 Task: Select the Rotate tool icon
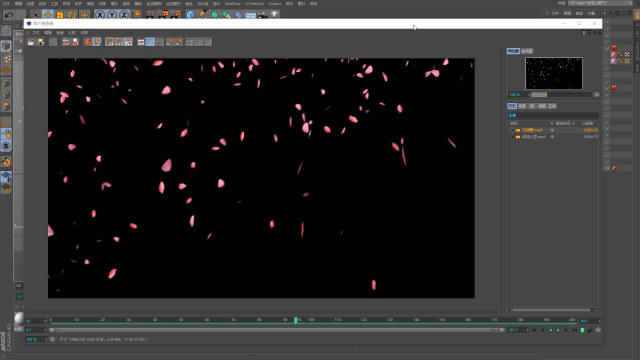[x=72, y=15]
